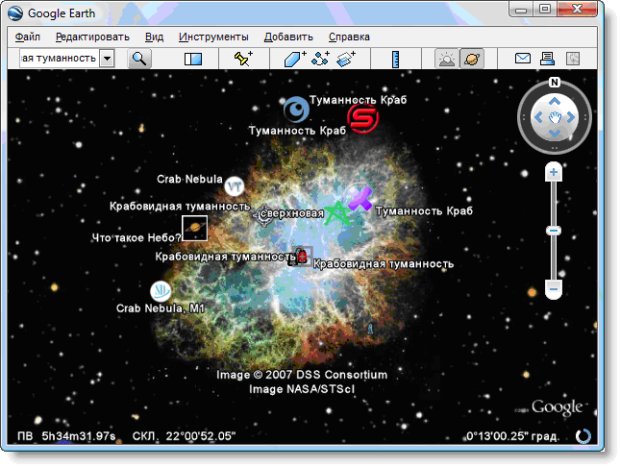620x467 pixels.
Task: Click the red S placemark icon
Action: [363, 118]
